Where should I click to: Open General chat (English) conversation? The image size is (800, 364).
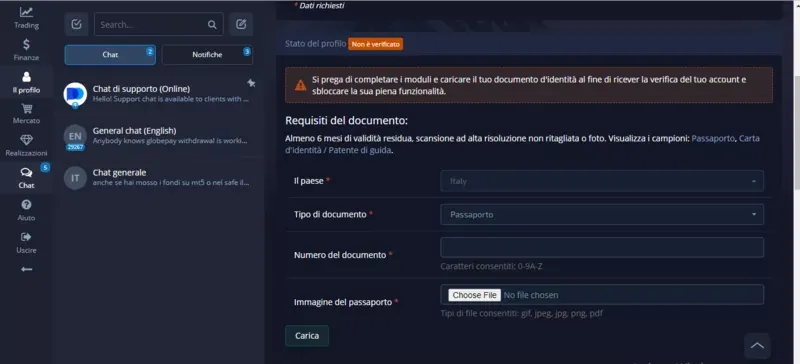(x=159, y=136)
